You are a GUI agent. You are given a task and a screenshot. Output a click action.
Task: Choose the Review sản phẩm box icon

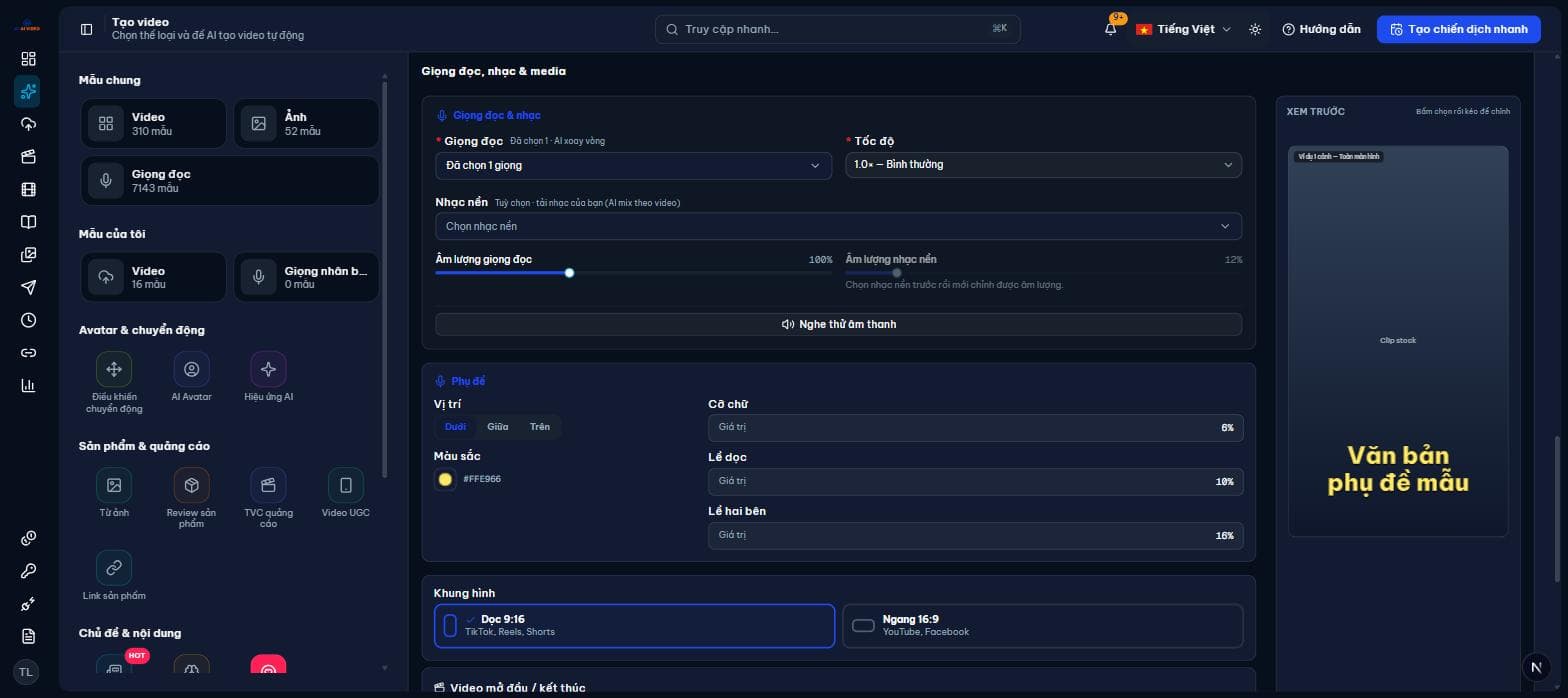tap(191, 485)
